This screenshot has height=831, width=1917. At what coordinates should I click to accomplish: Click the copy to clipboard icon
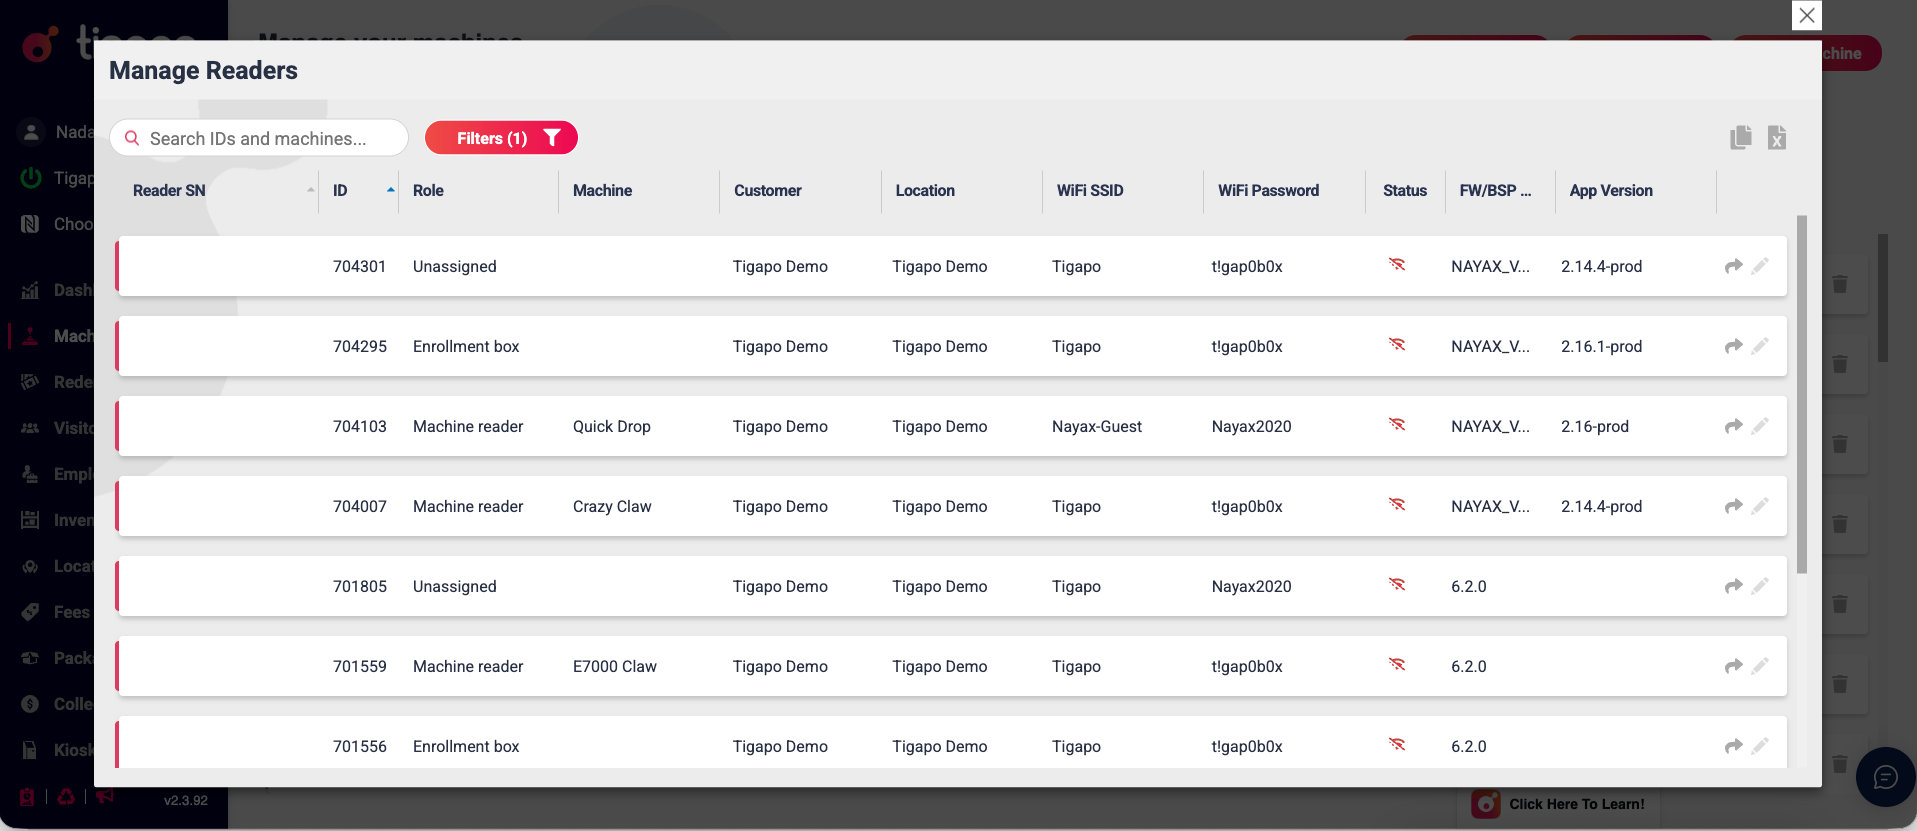point(1741,138)
